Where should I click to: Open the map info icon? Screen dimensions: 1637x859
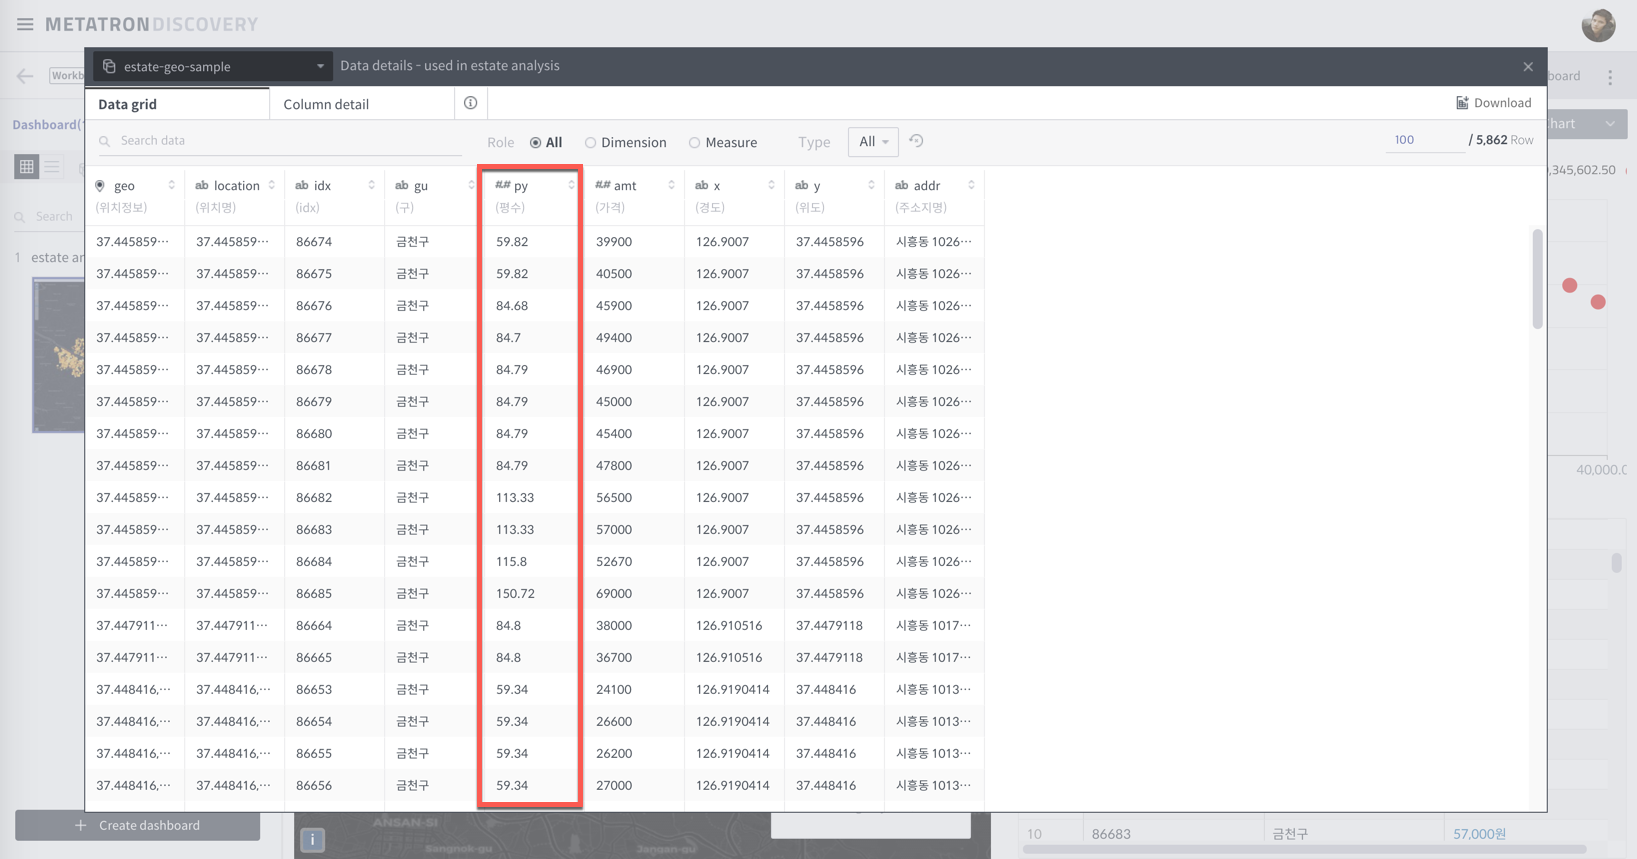point(312,840)
